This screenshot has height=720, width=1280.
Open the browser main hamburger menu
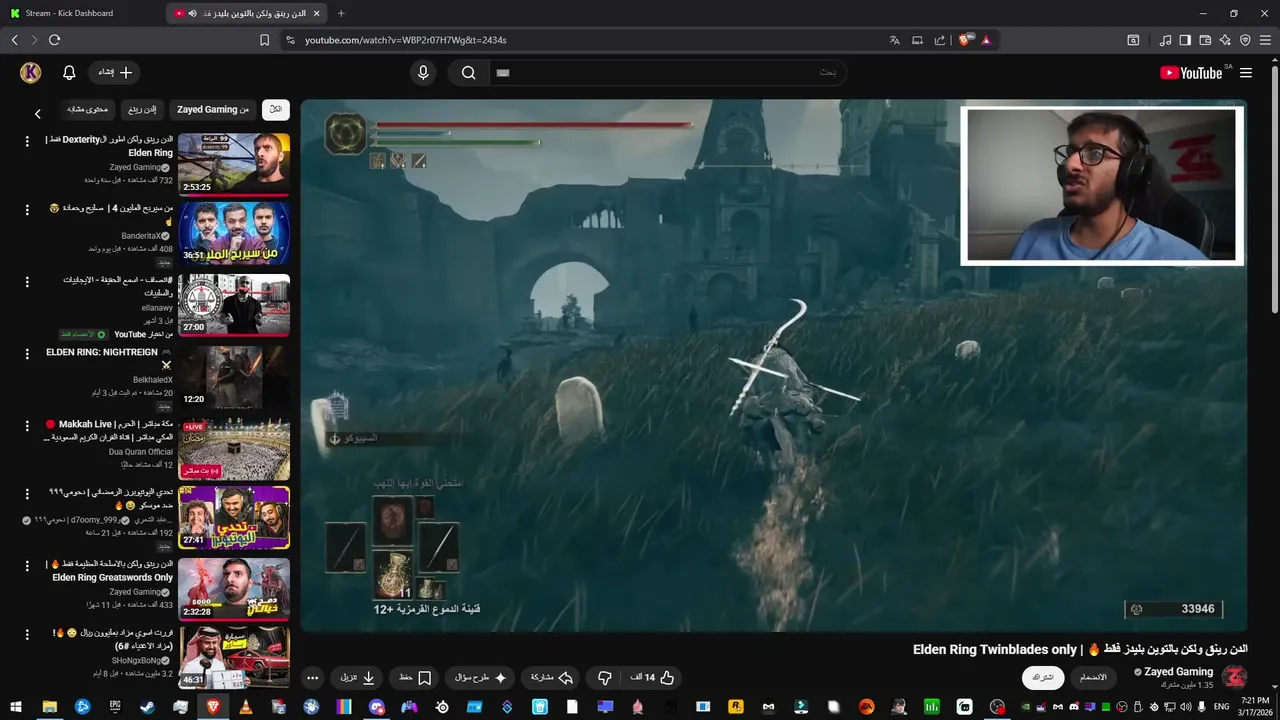point(1265,40)
